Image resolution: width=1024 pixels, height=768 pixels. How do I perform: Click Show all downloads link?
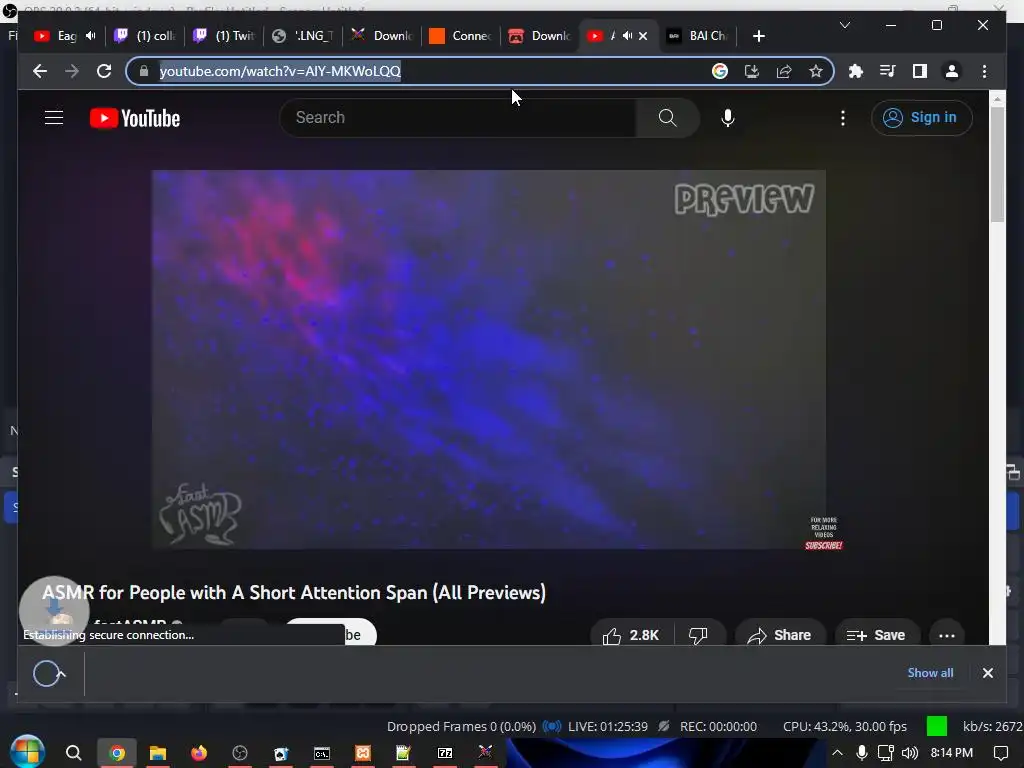click(930, 673)
